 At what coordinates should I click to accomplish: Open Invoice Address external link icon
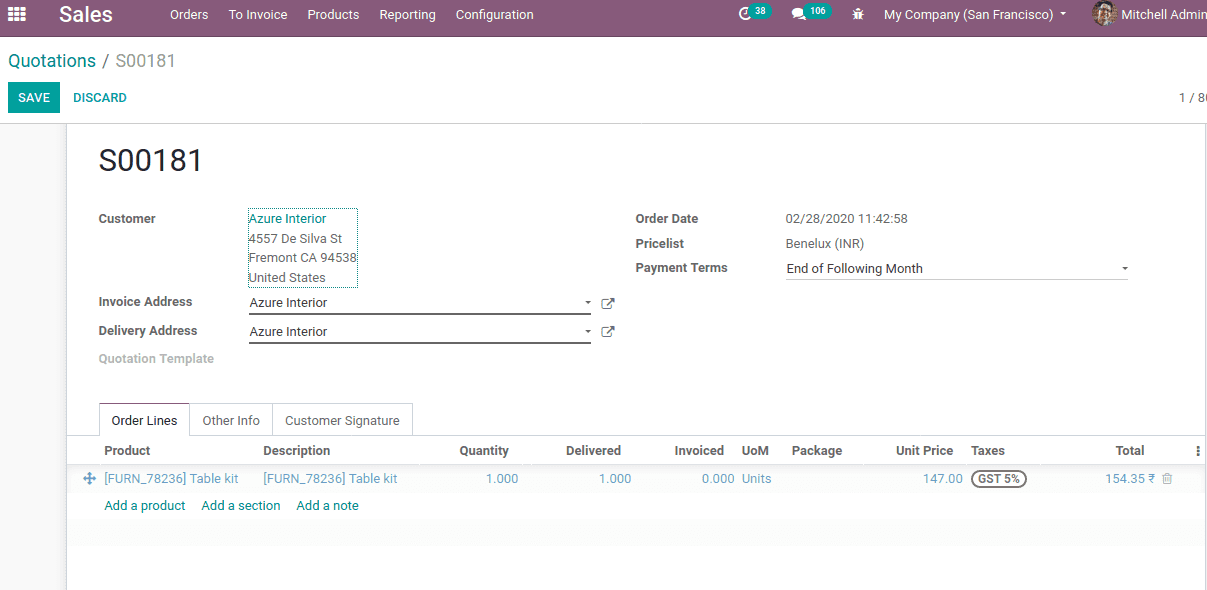[607, 303]
